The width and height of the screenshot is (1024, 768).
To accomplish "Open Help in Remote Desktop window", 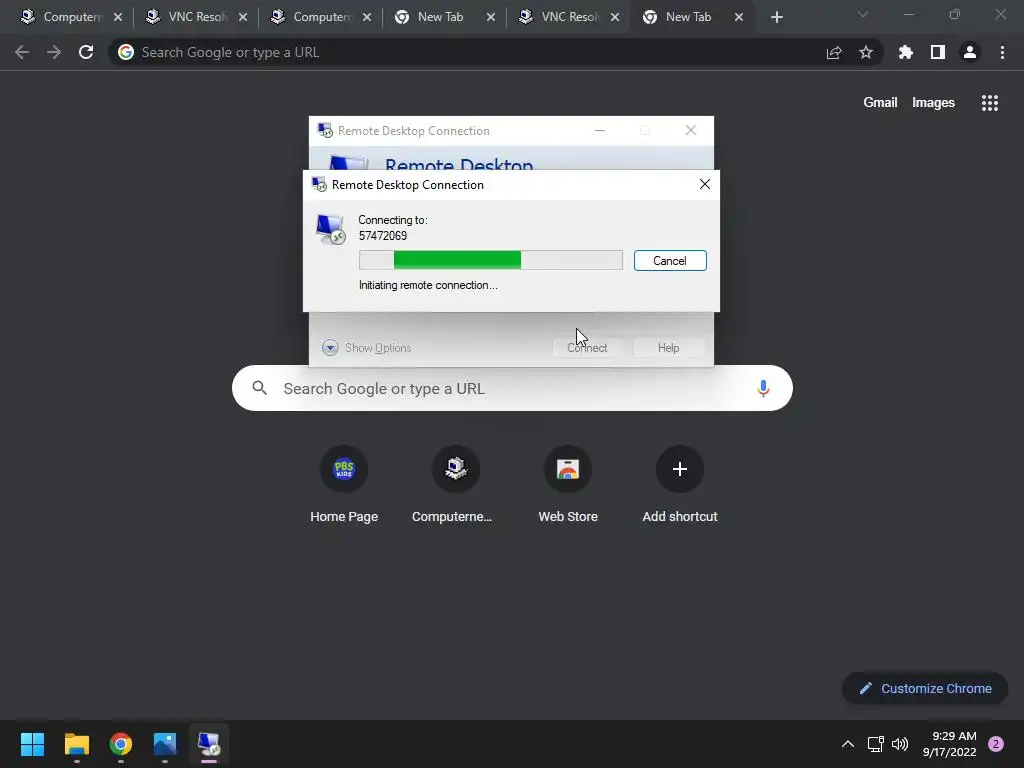I will pyautogui.click(x=668, y=347).
